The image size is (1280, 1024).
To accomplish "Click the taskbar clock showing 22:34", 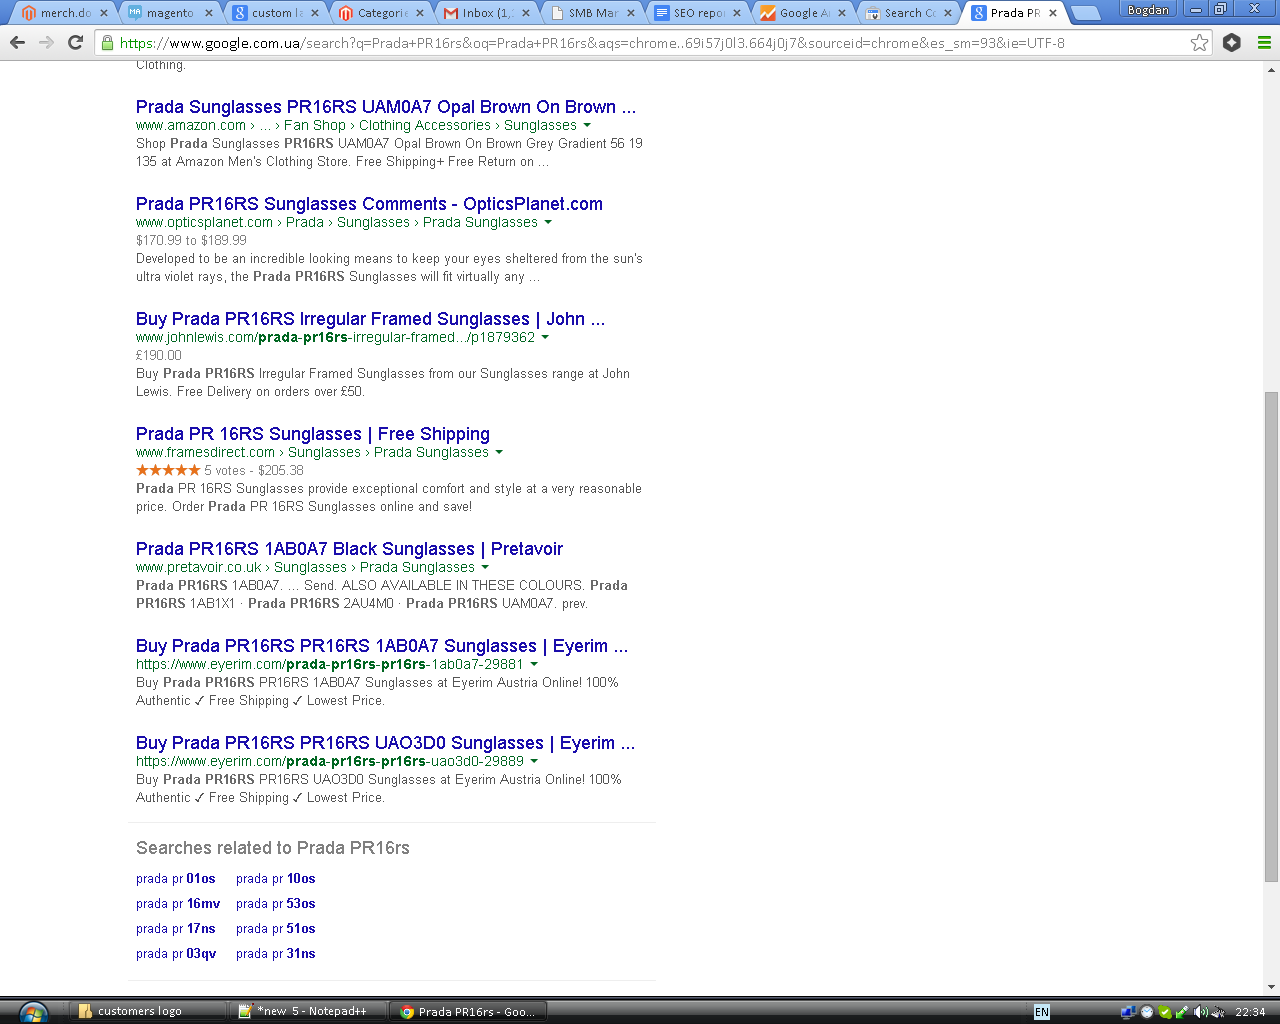I will [x=1250, y=1012].
